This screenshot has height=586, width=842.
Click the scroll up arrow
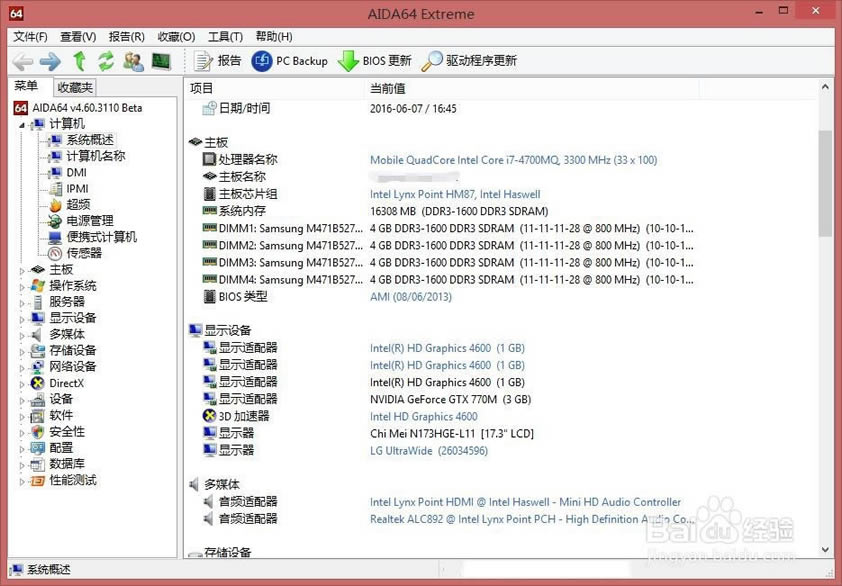[x=825, y=87]
